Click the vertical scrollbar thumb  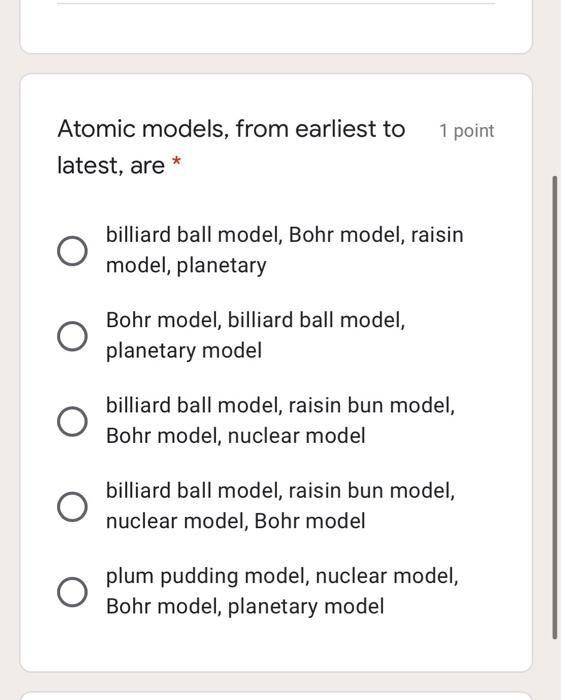[555, 407]
